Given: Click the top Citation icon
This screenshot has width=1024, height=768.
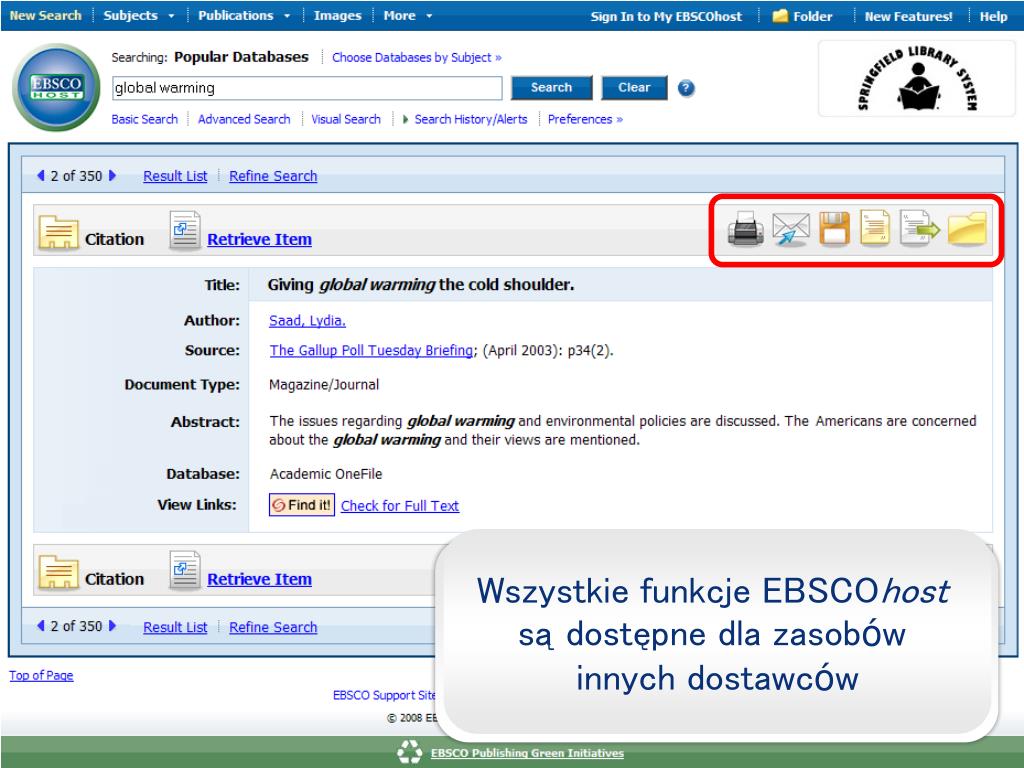Looking at the screenshot, I should coord(58,232).
